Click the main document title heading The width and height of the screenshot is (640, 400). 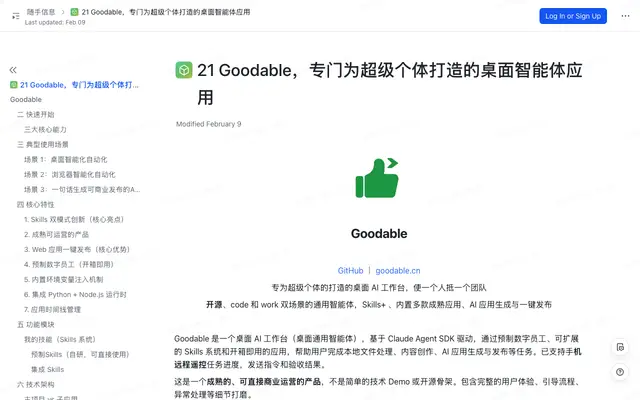390,84
